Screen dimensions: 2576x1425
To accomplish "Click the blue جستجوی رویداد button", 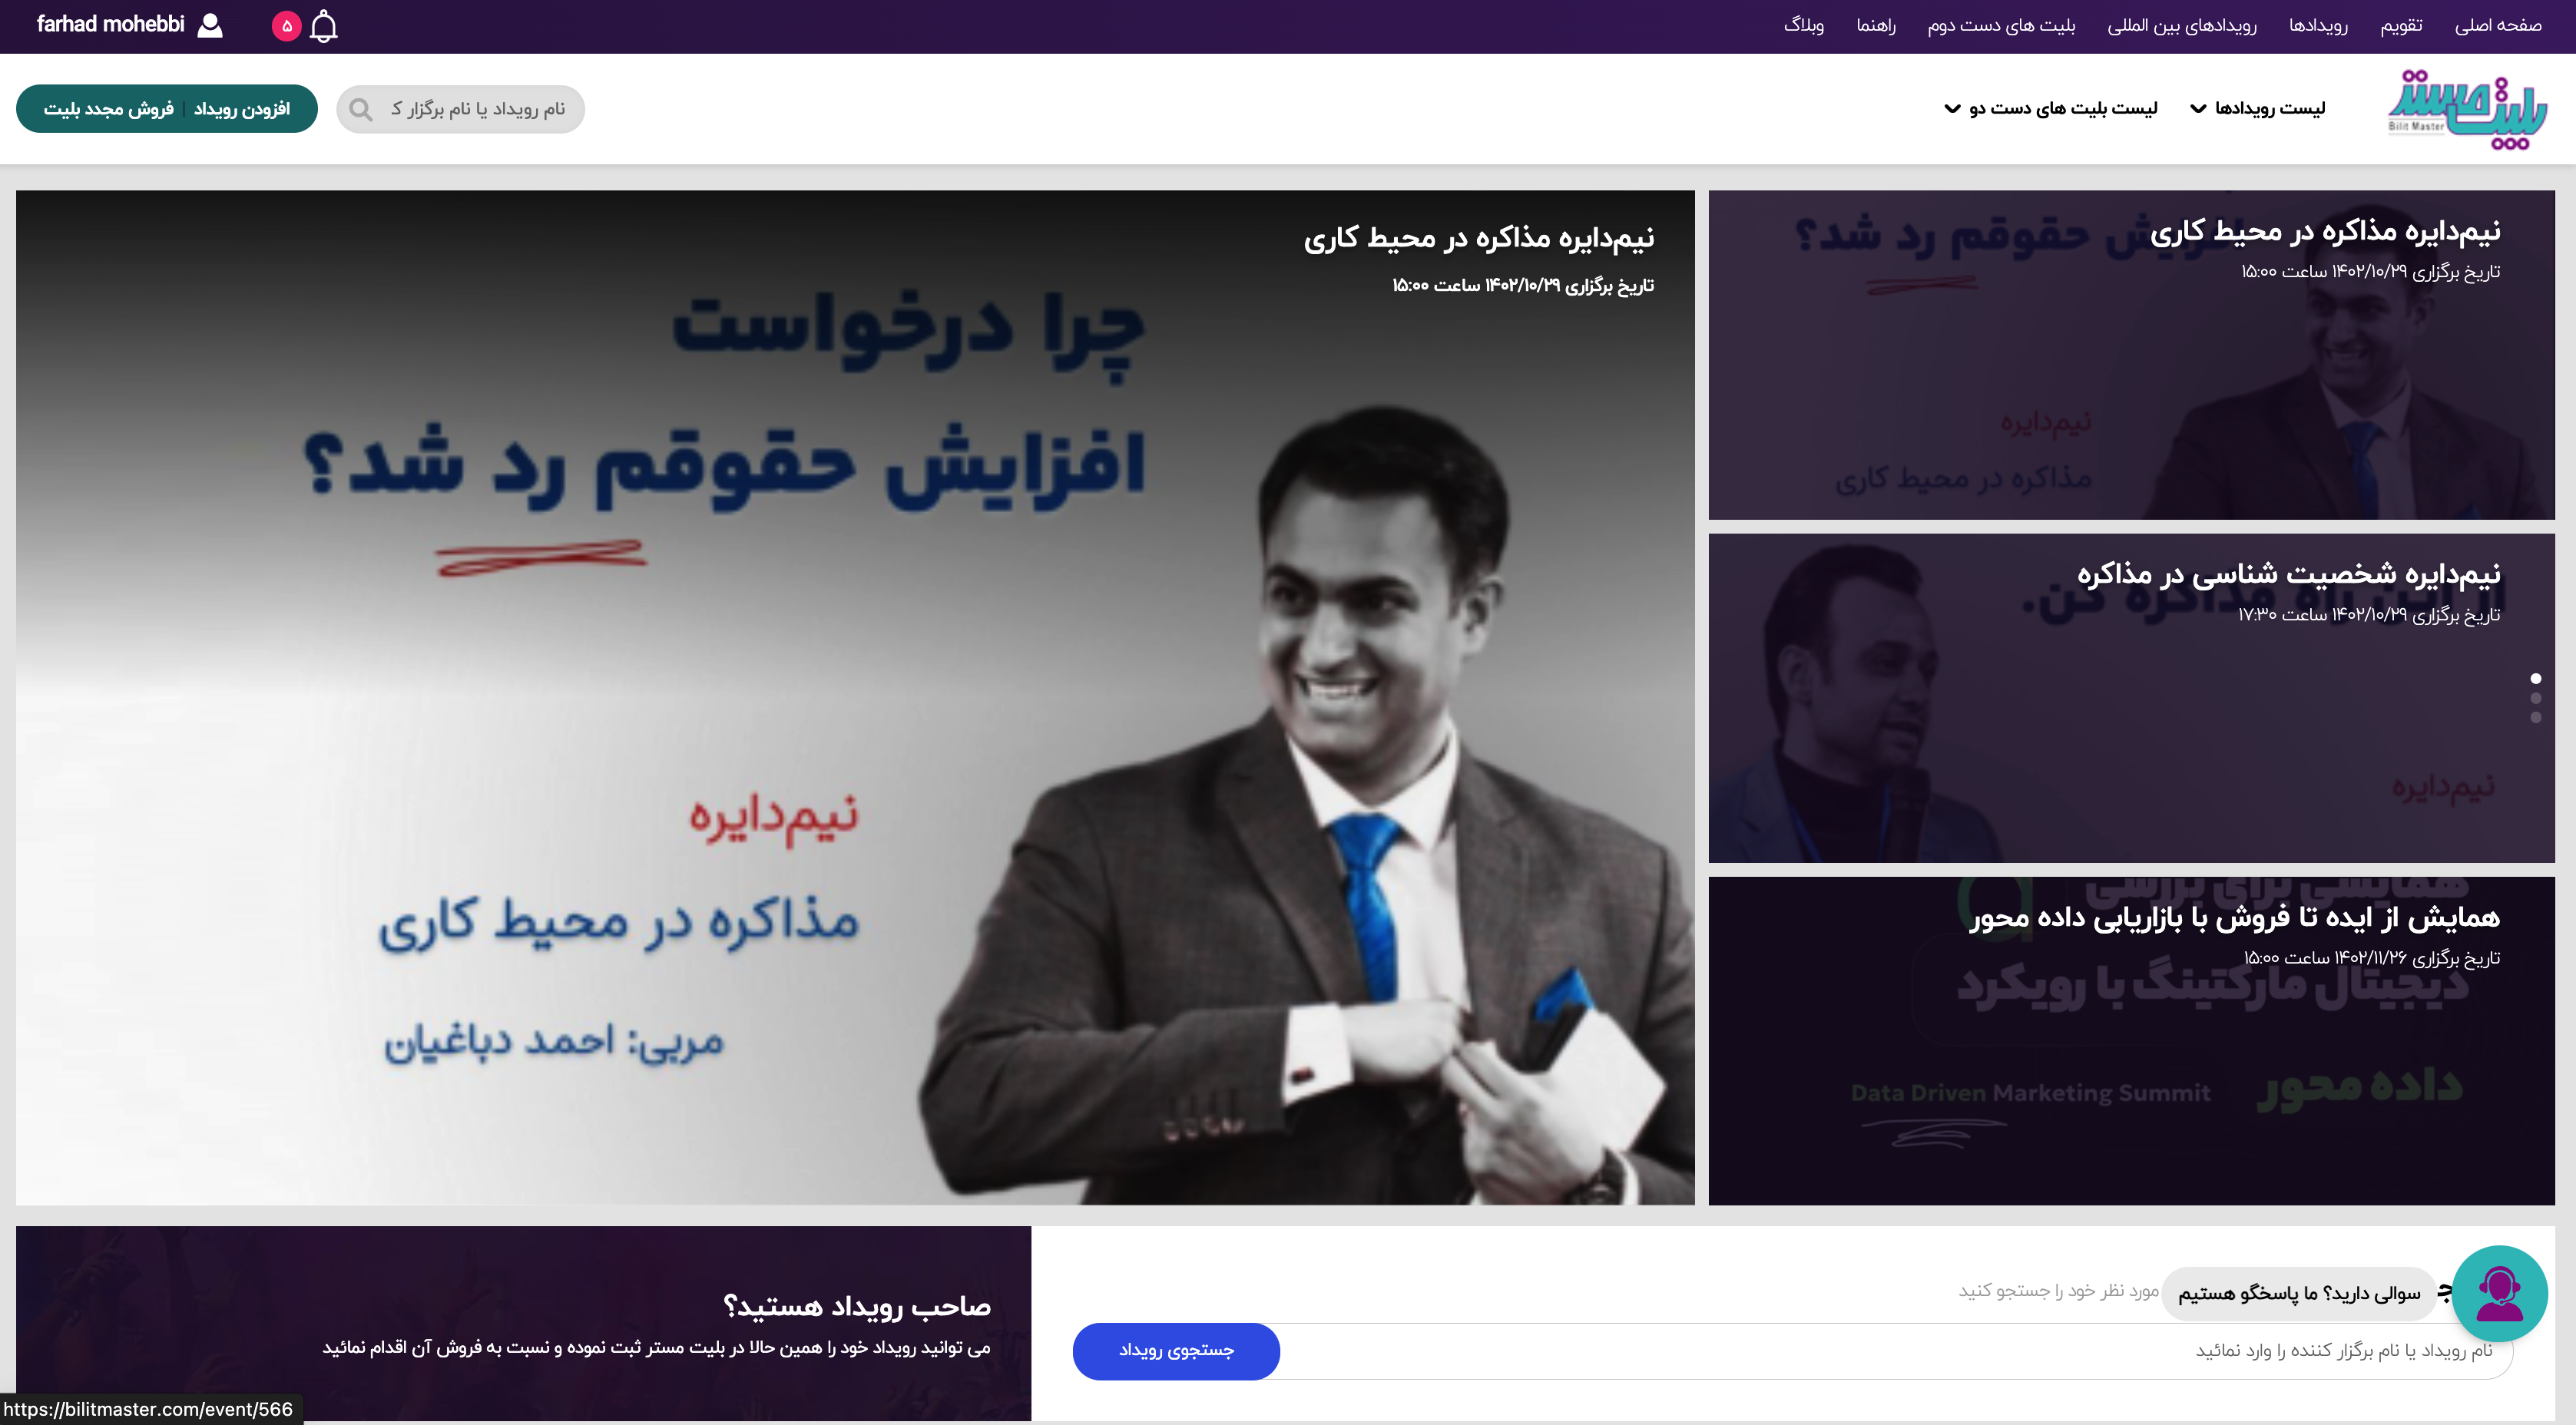I will point(1176,1351).
